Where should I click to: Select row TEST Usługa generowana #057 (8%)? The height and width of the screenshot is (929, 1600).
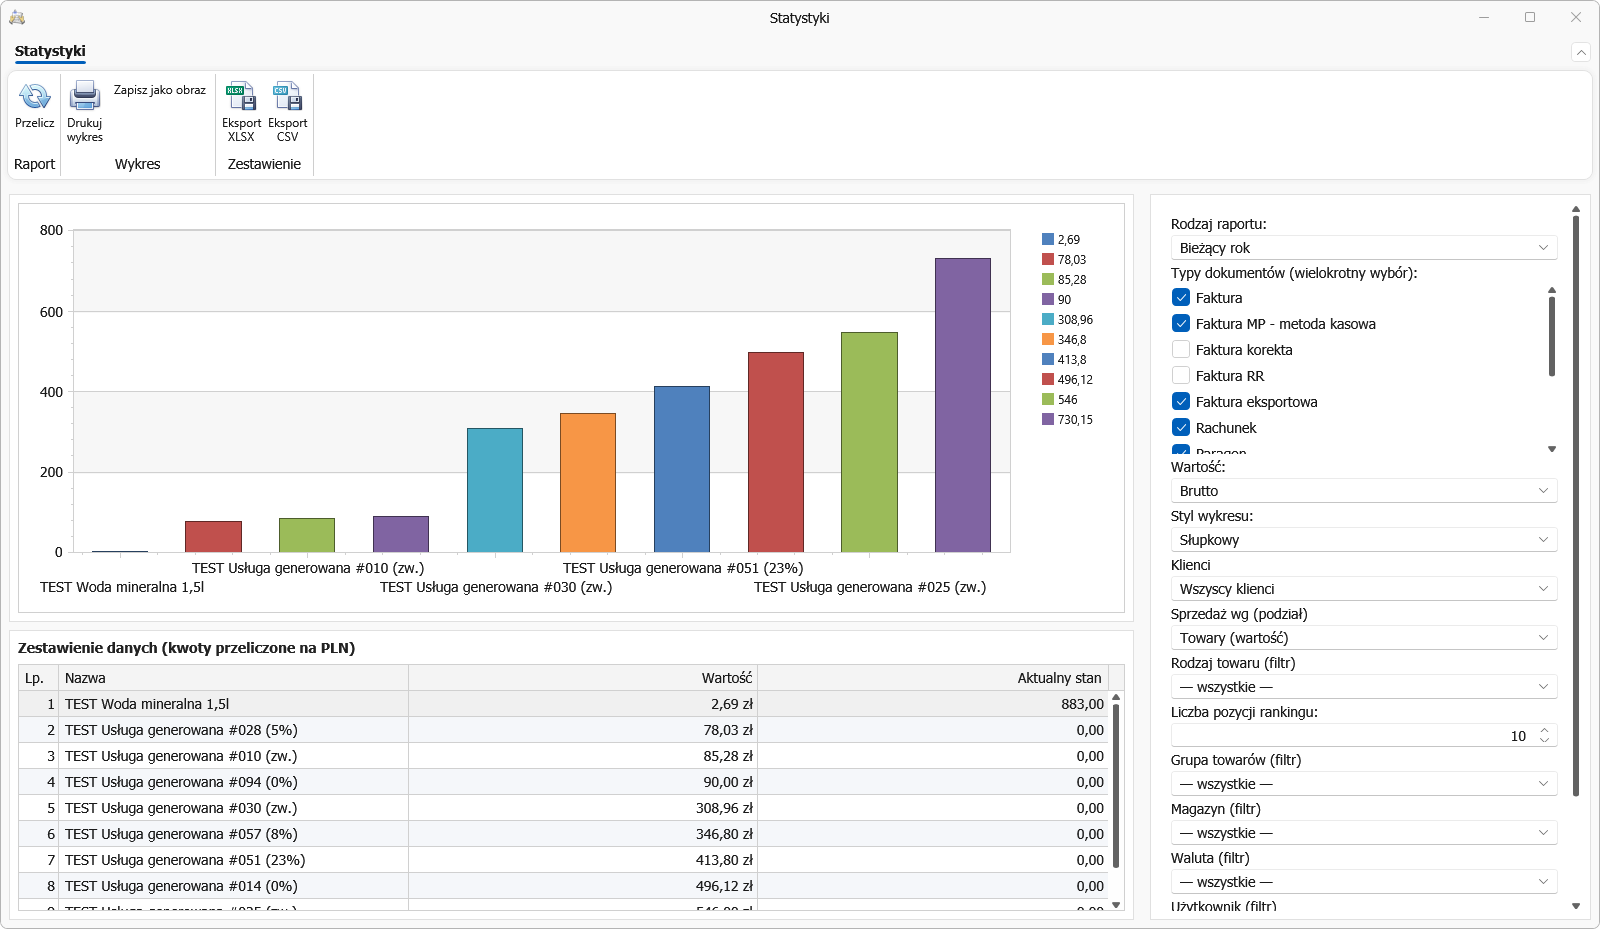(563, 834)
